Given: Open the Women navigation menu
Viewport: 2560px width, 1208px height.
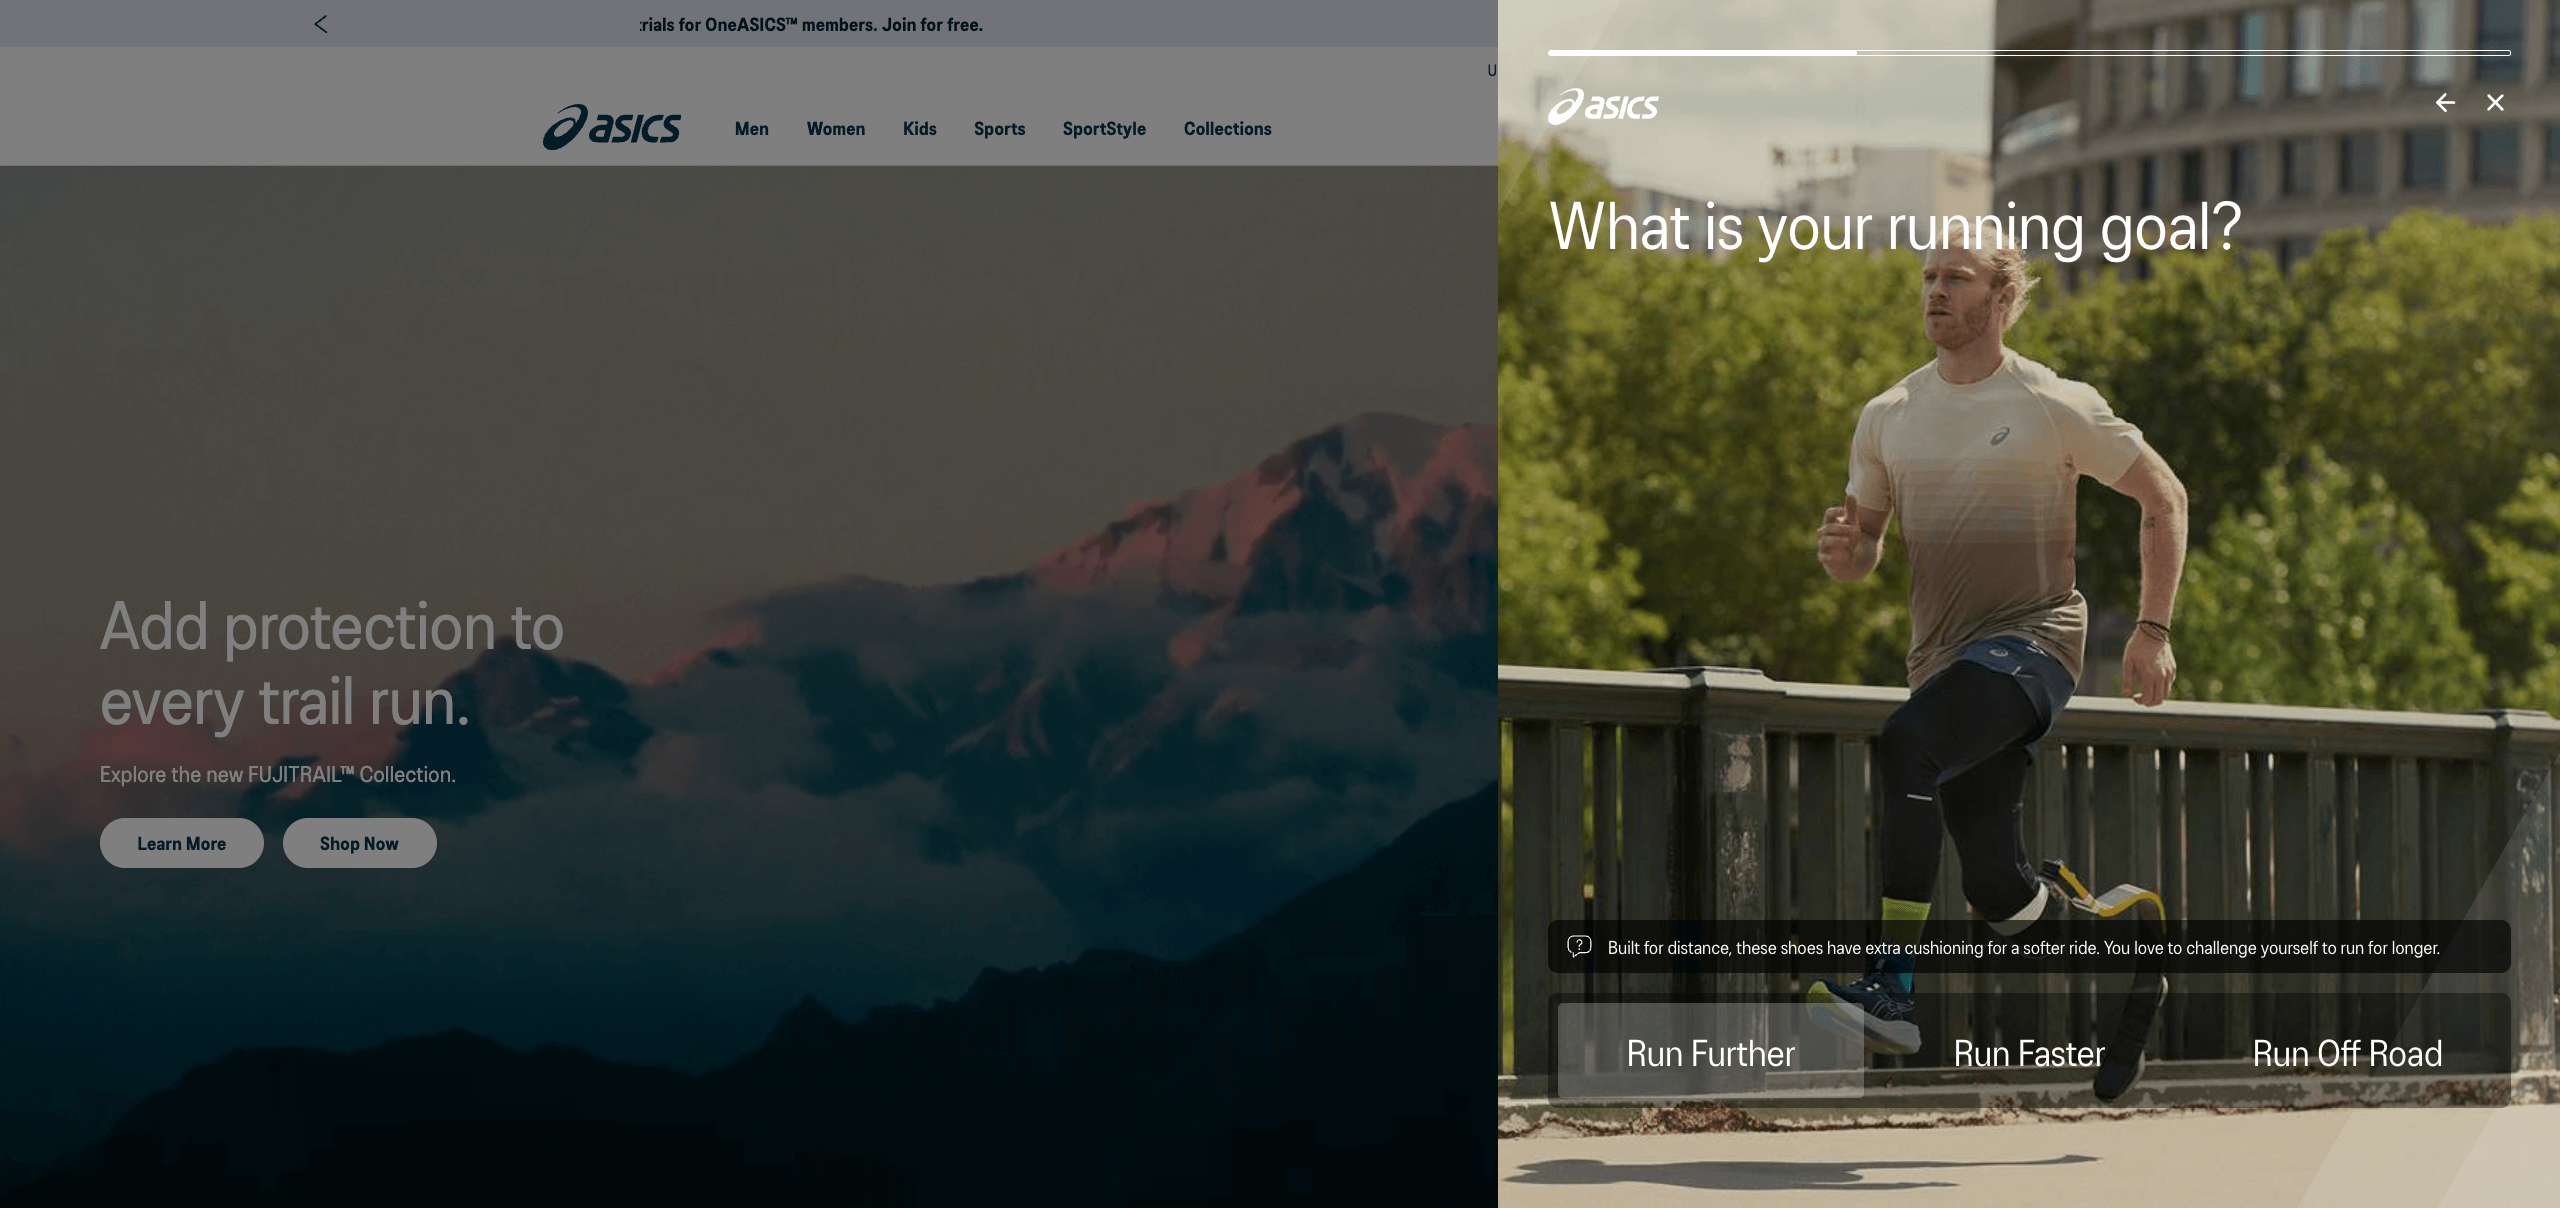Looking at the screenshot, I should coord(836,129).
